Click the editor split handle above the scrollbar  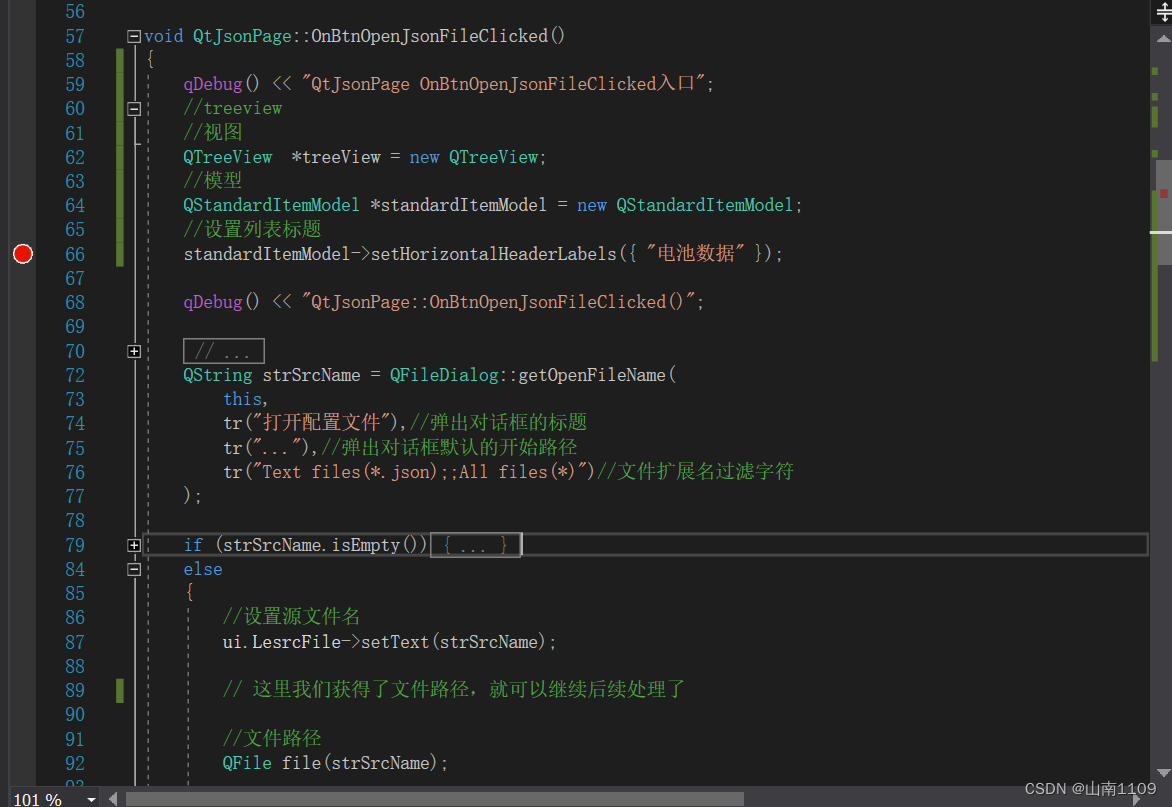pyautogui.click(x=1163, y=13)
